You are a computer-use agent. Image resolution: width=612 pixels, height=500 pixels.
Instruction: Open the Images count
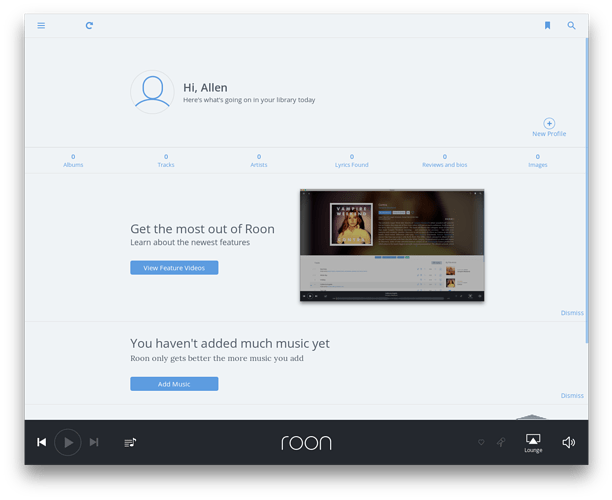(538, 161)
